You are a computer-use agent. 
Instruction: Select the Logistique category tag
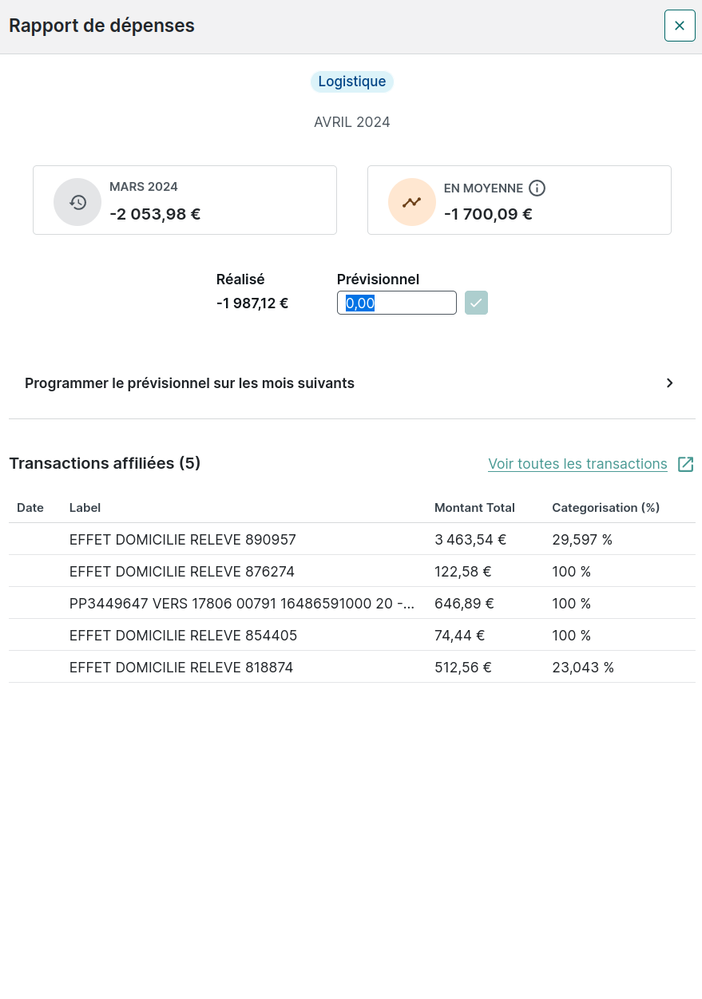coord(352,82)
